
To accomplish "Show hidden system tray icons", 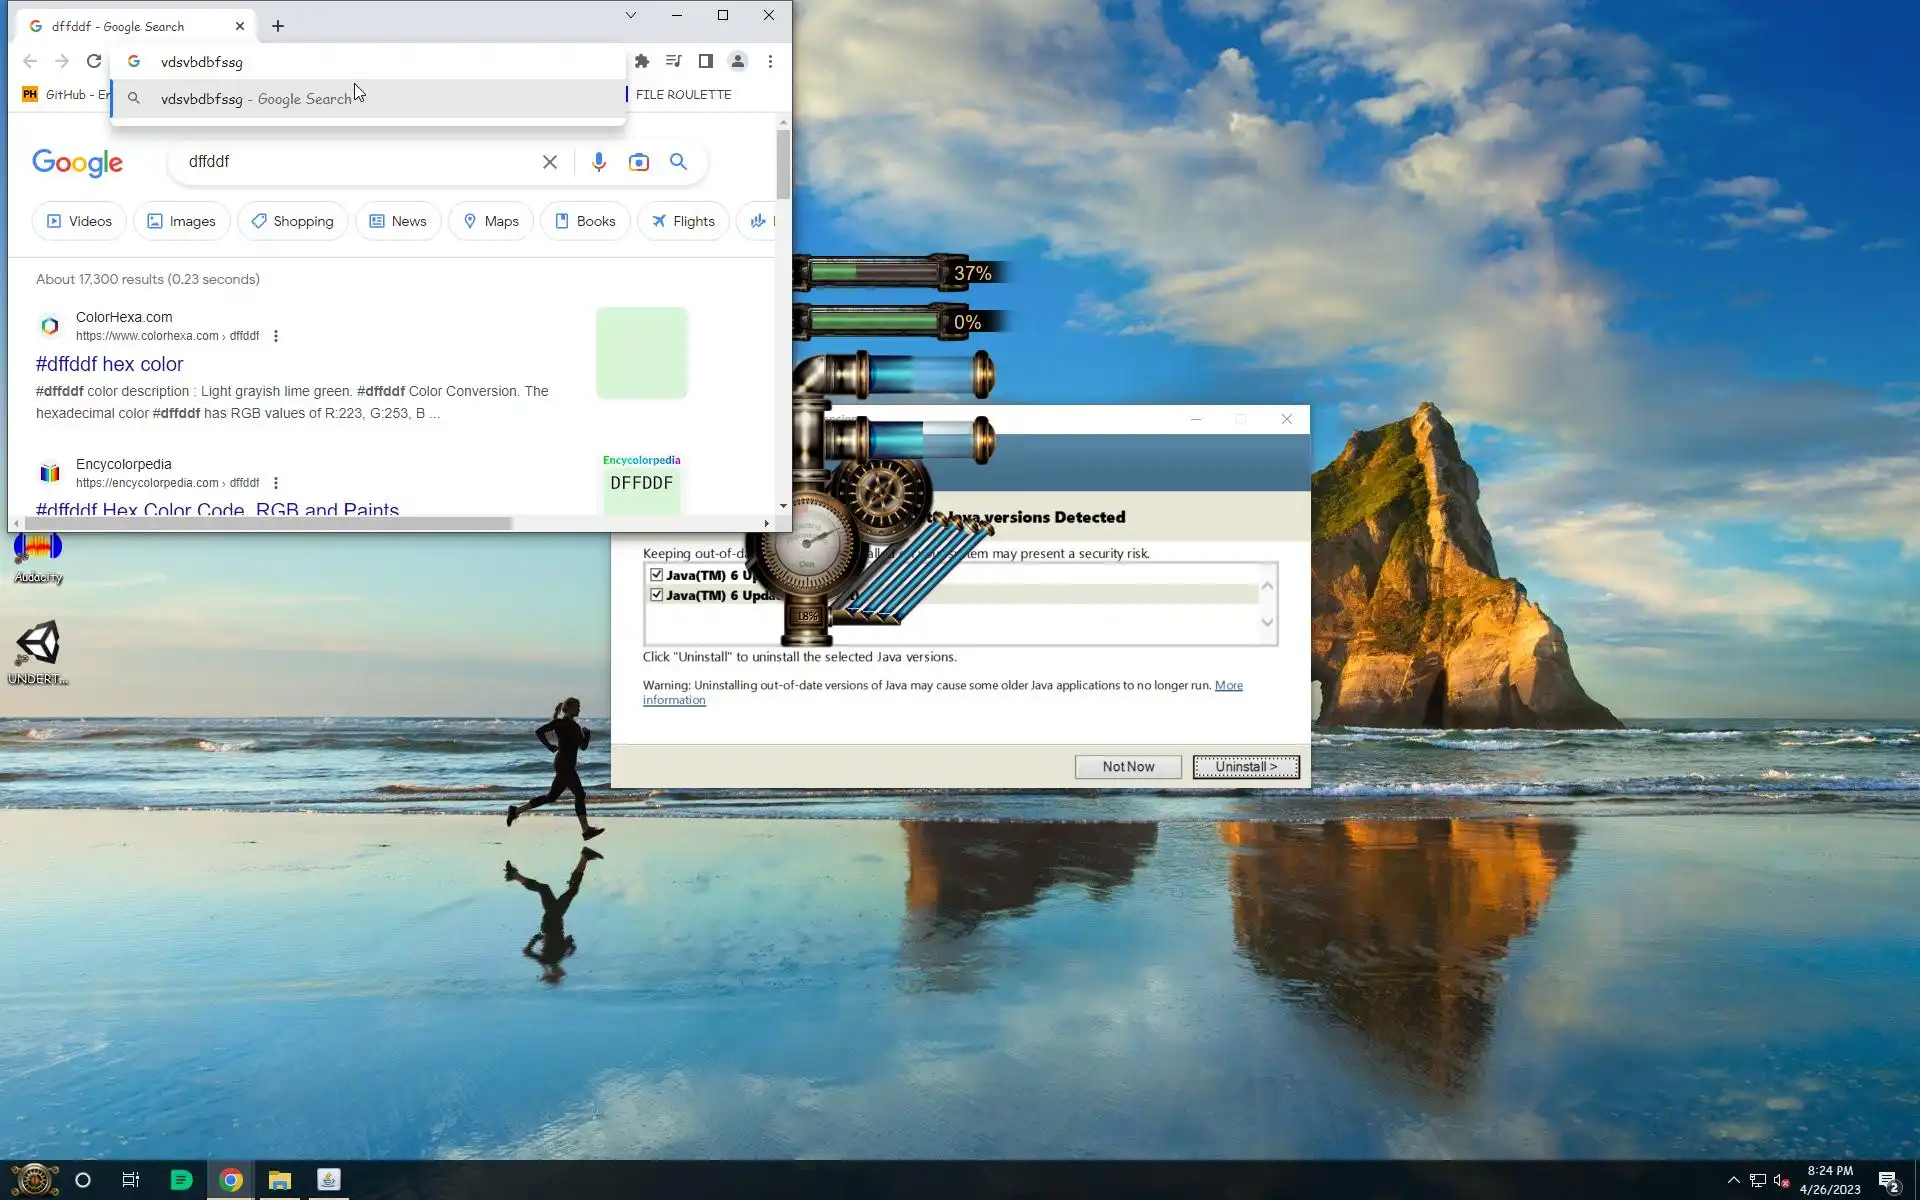I will pyautogui.click(x=1733, y=1180).
